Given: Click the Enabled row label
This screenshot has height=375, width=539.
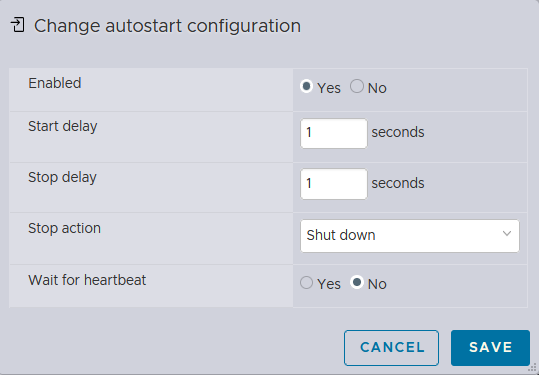Looking at the screenshot, I should click(55, 83).
